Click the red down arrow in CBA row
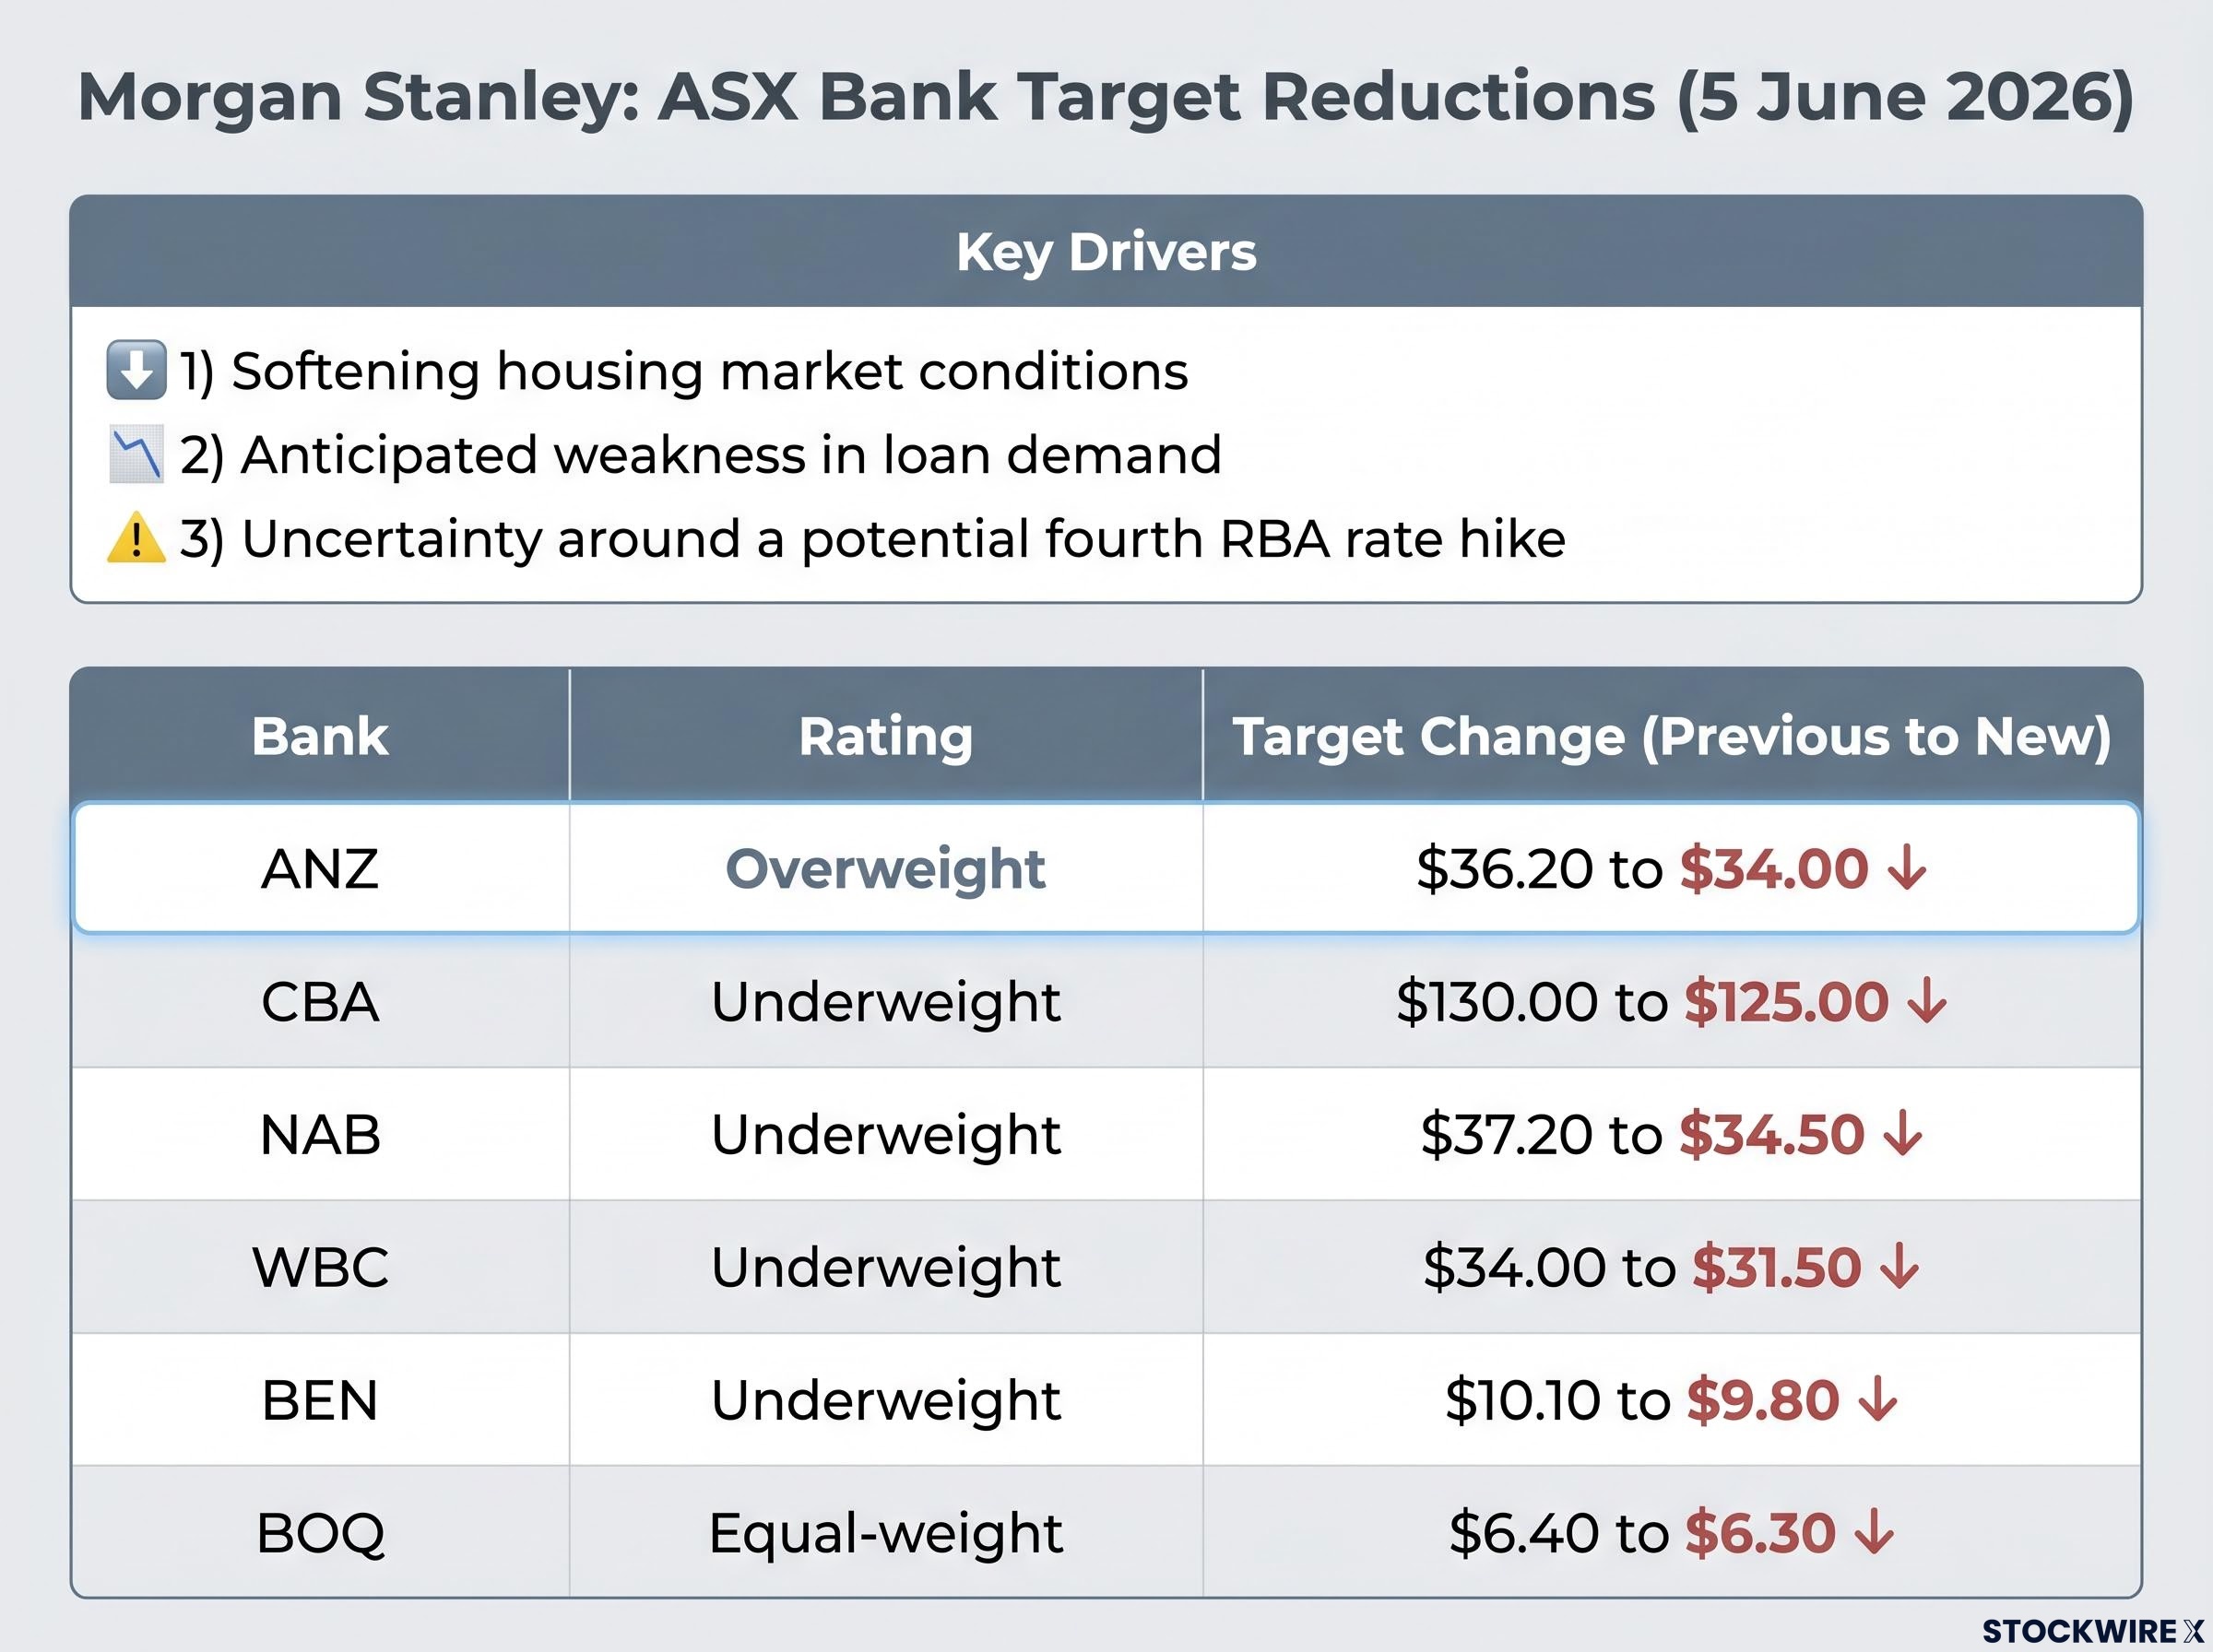Screen dimensions: 2213x1652 (x=1927, y=1001)
